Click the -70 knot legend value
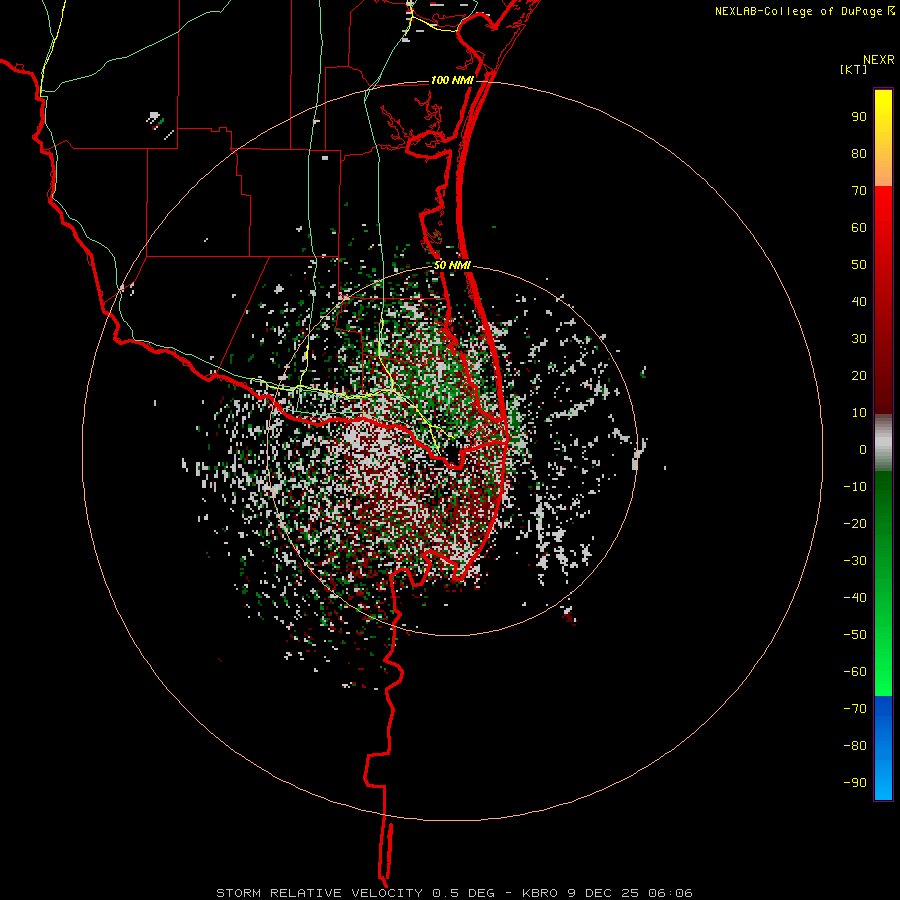The width and height of the screenshot is (900, 900). pos(855,709)
